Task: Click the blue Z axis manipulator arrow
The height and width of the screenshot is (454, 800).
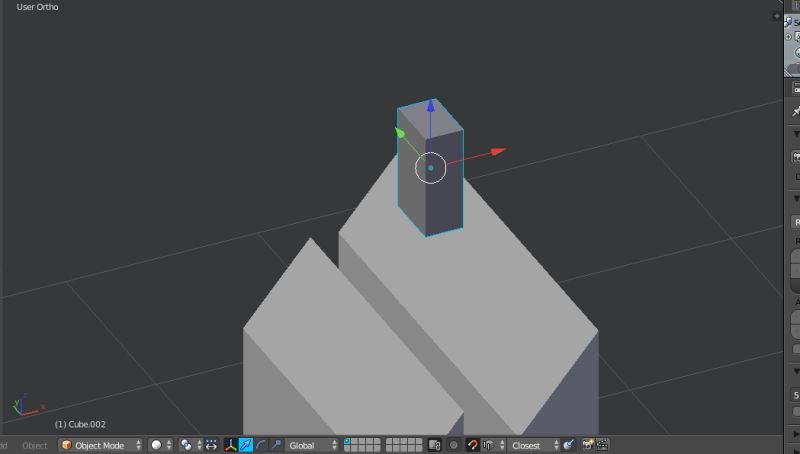Action: (431, 106)
